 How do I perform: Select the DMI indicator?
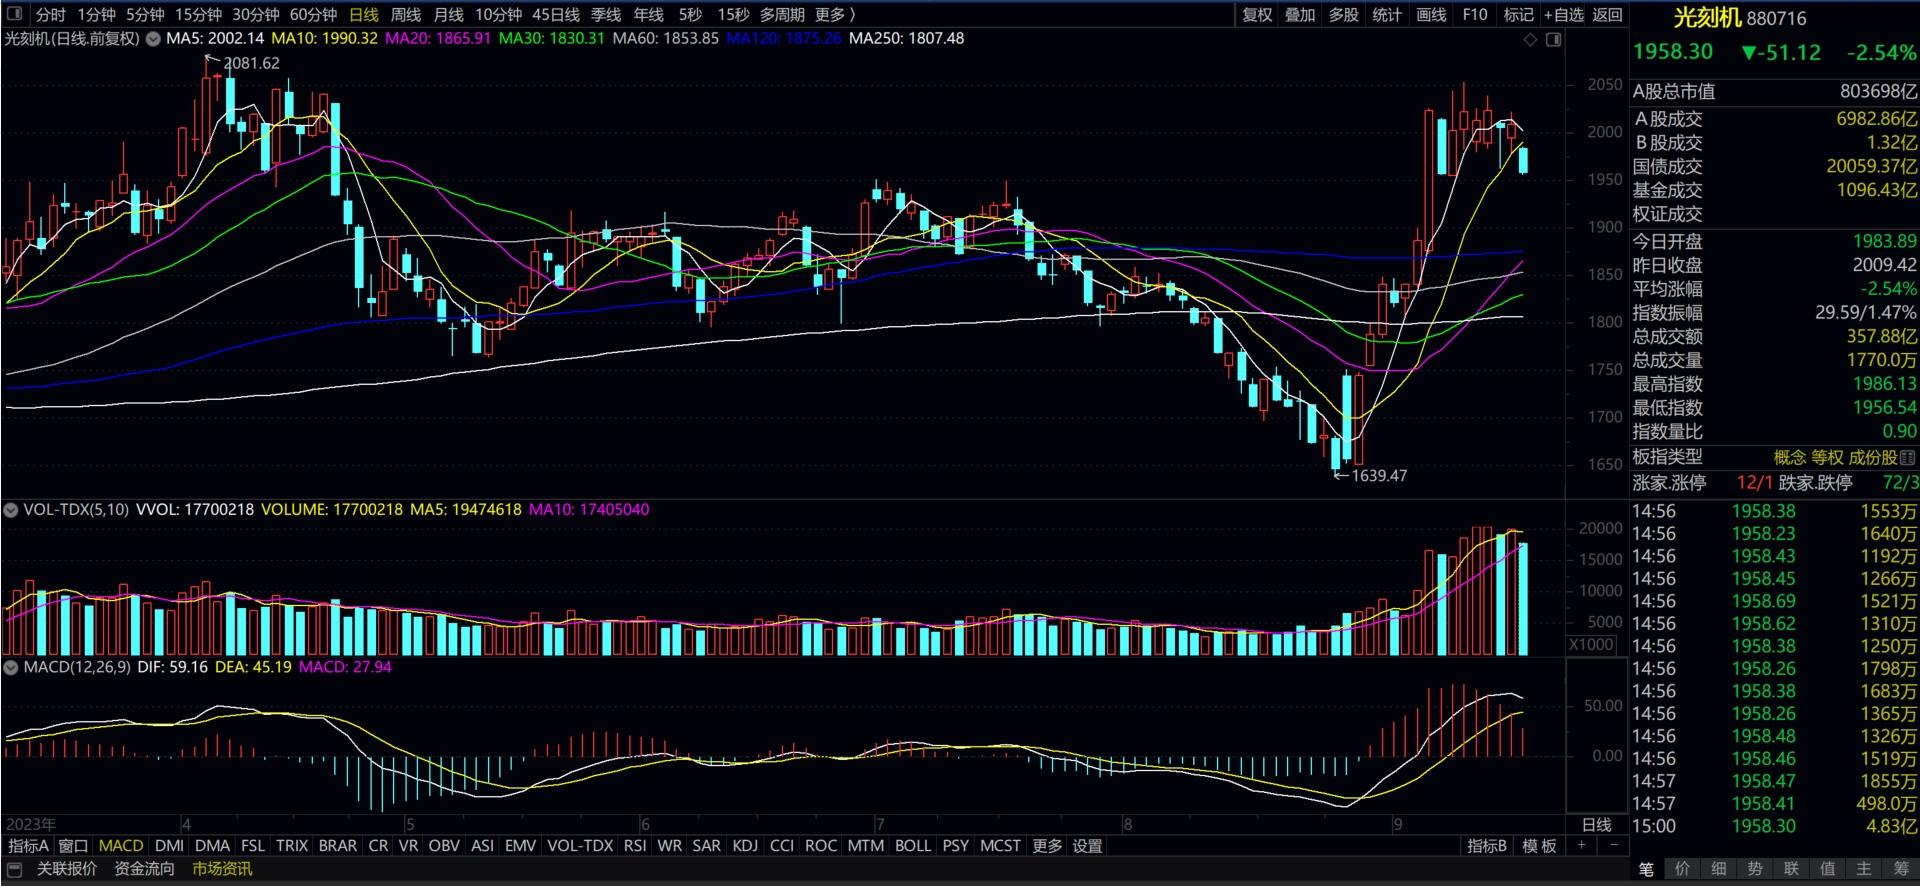169,846
